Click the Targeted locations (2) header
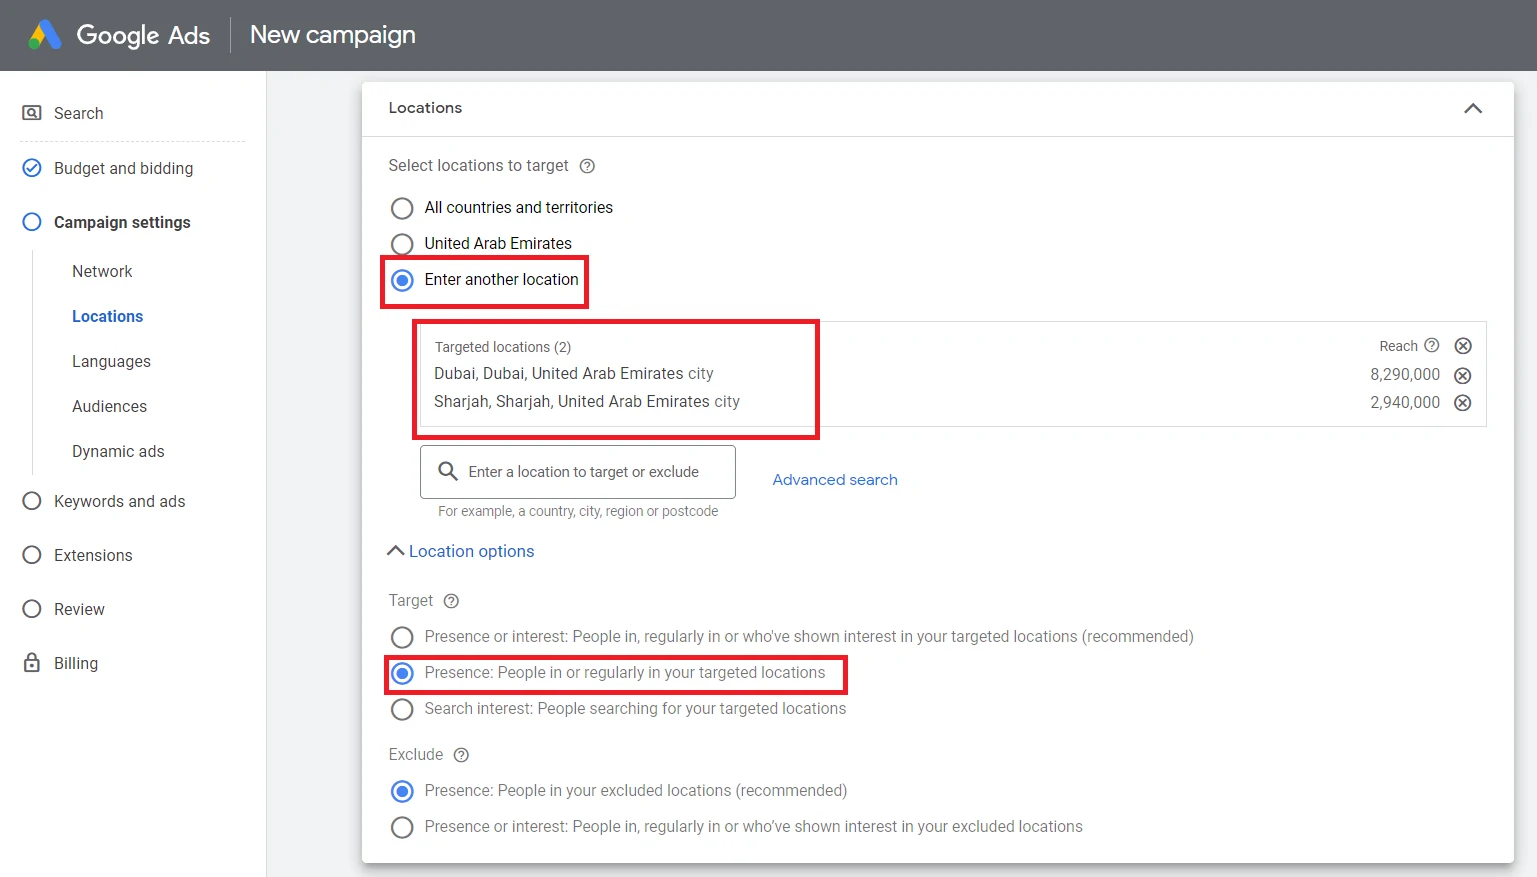The image size is (1537, 877). 503,347
